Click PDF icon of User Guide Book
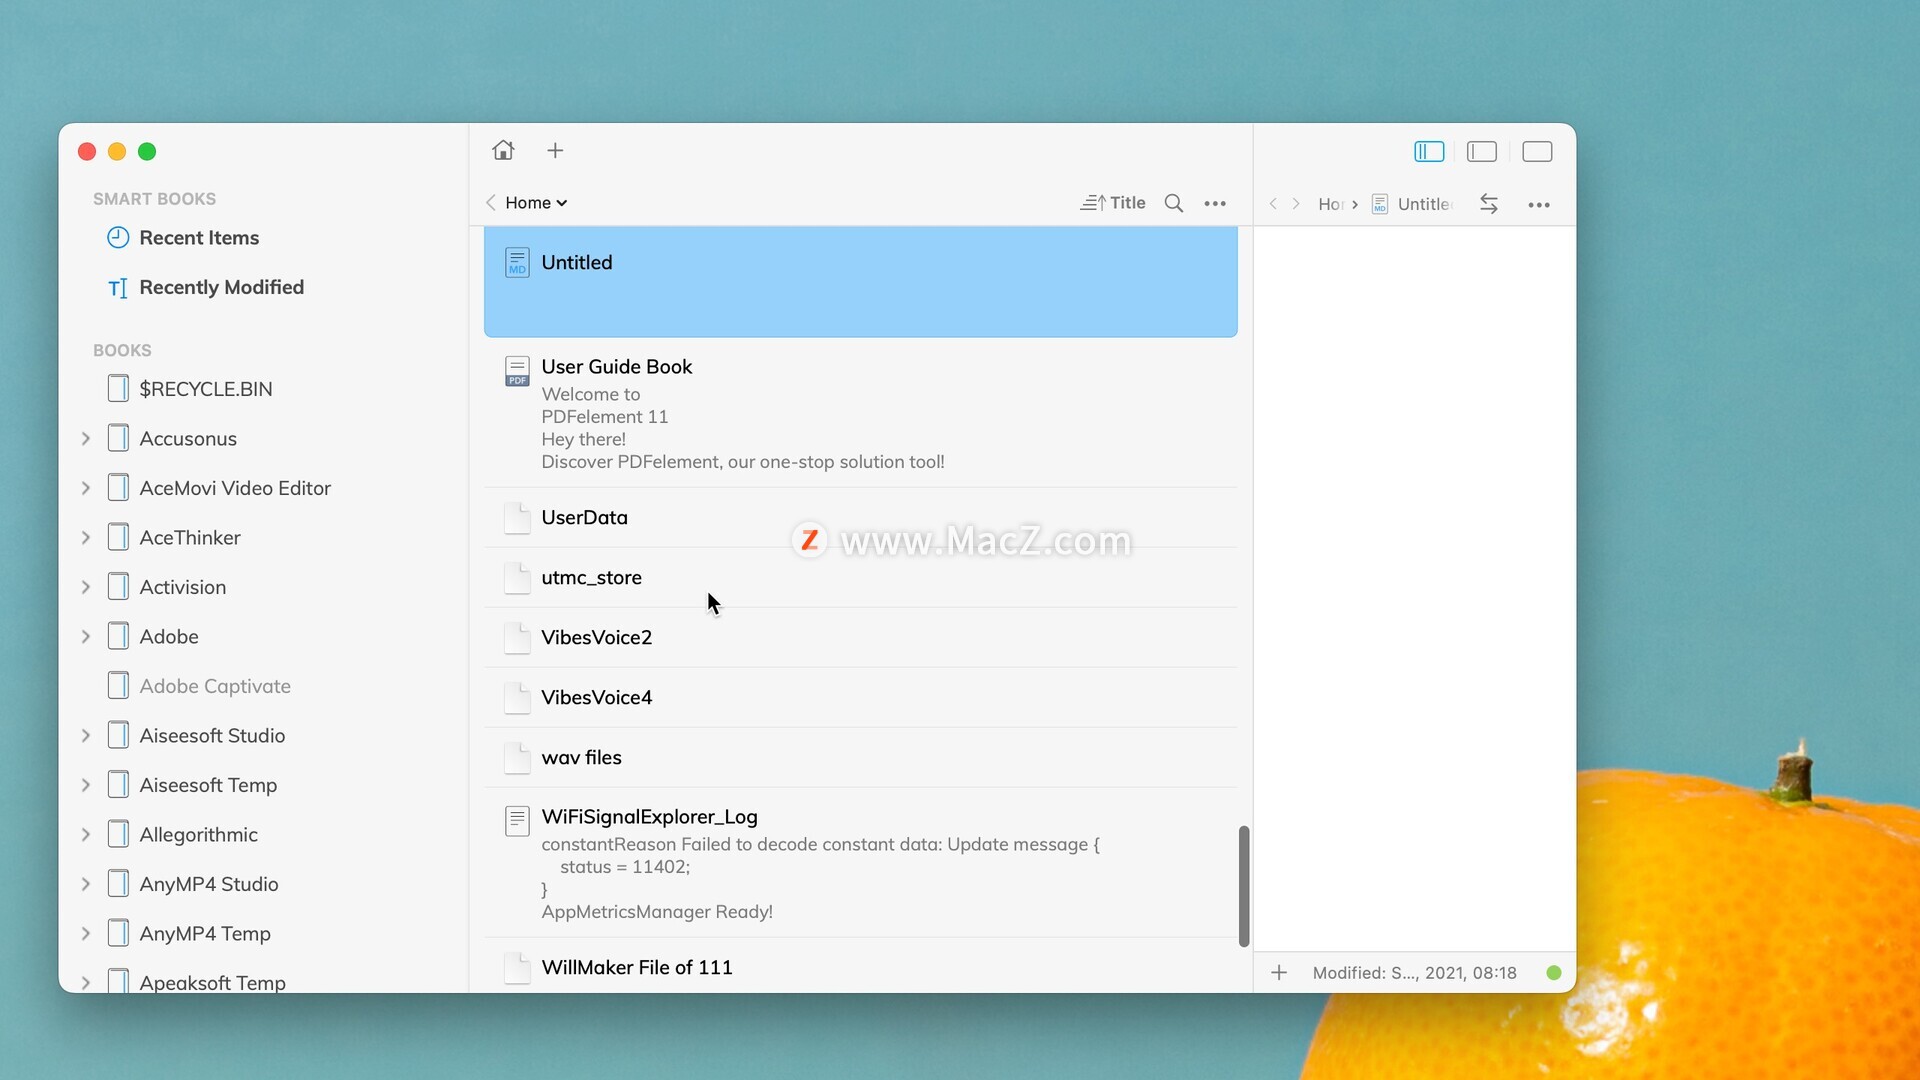Image resolution: width=1920 pixels, height=1080 pixels. click(x=517, y=371)
